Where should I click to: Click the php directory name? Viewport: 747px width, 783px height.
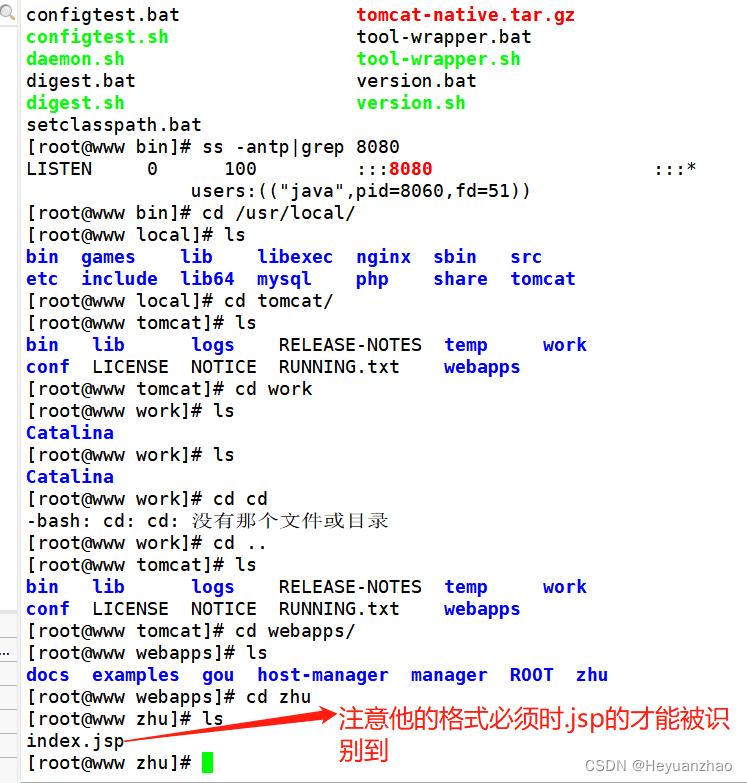(x=373, y=279)
